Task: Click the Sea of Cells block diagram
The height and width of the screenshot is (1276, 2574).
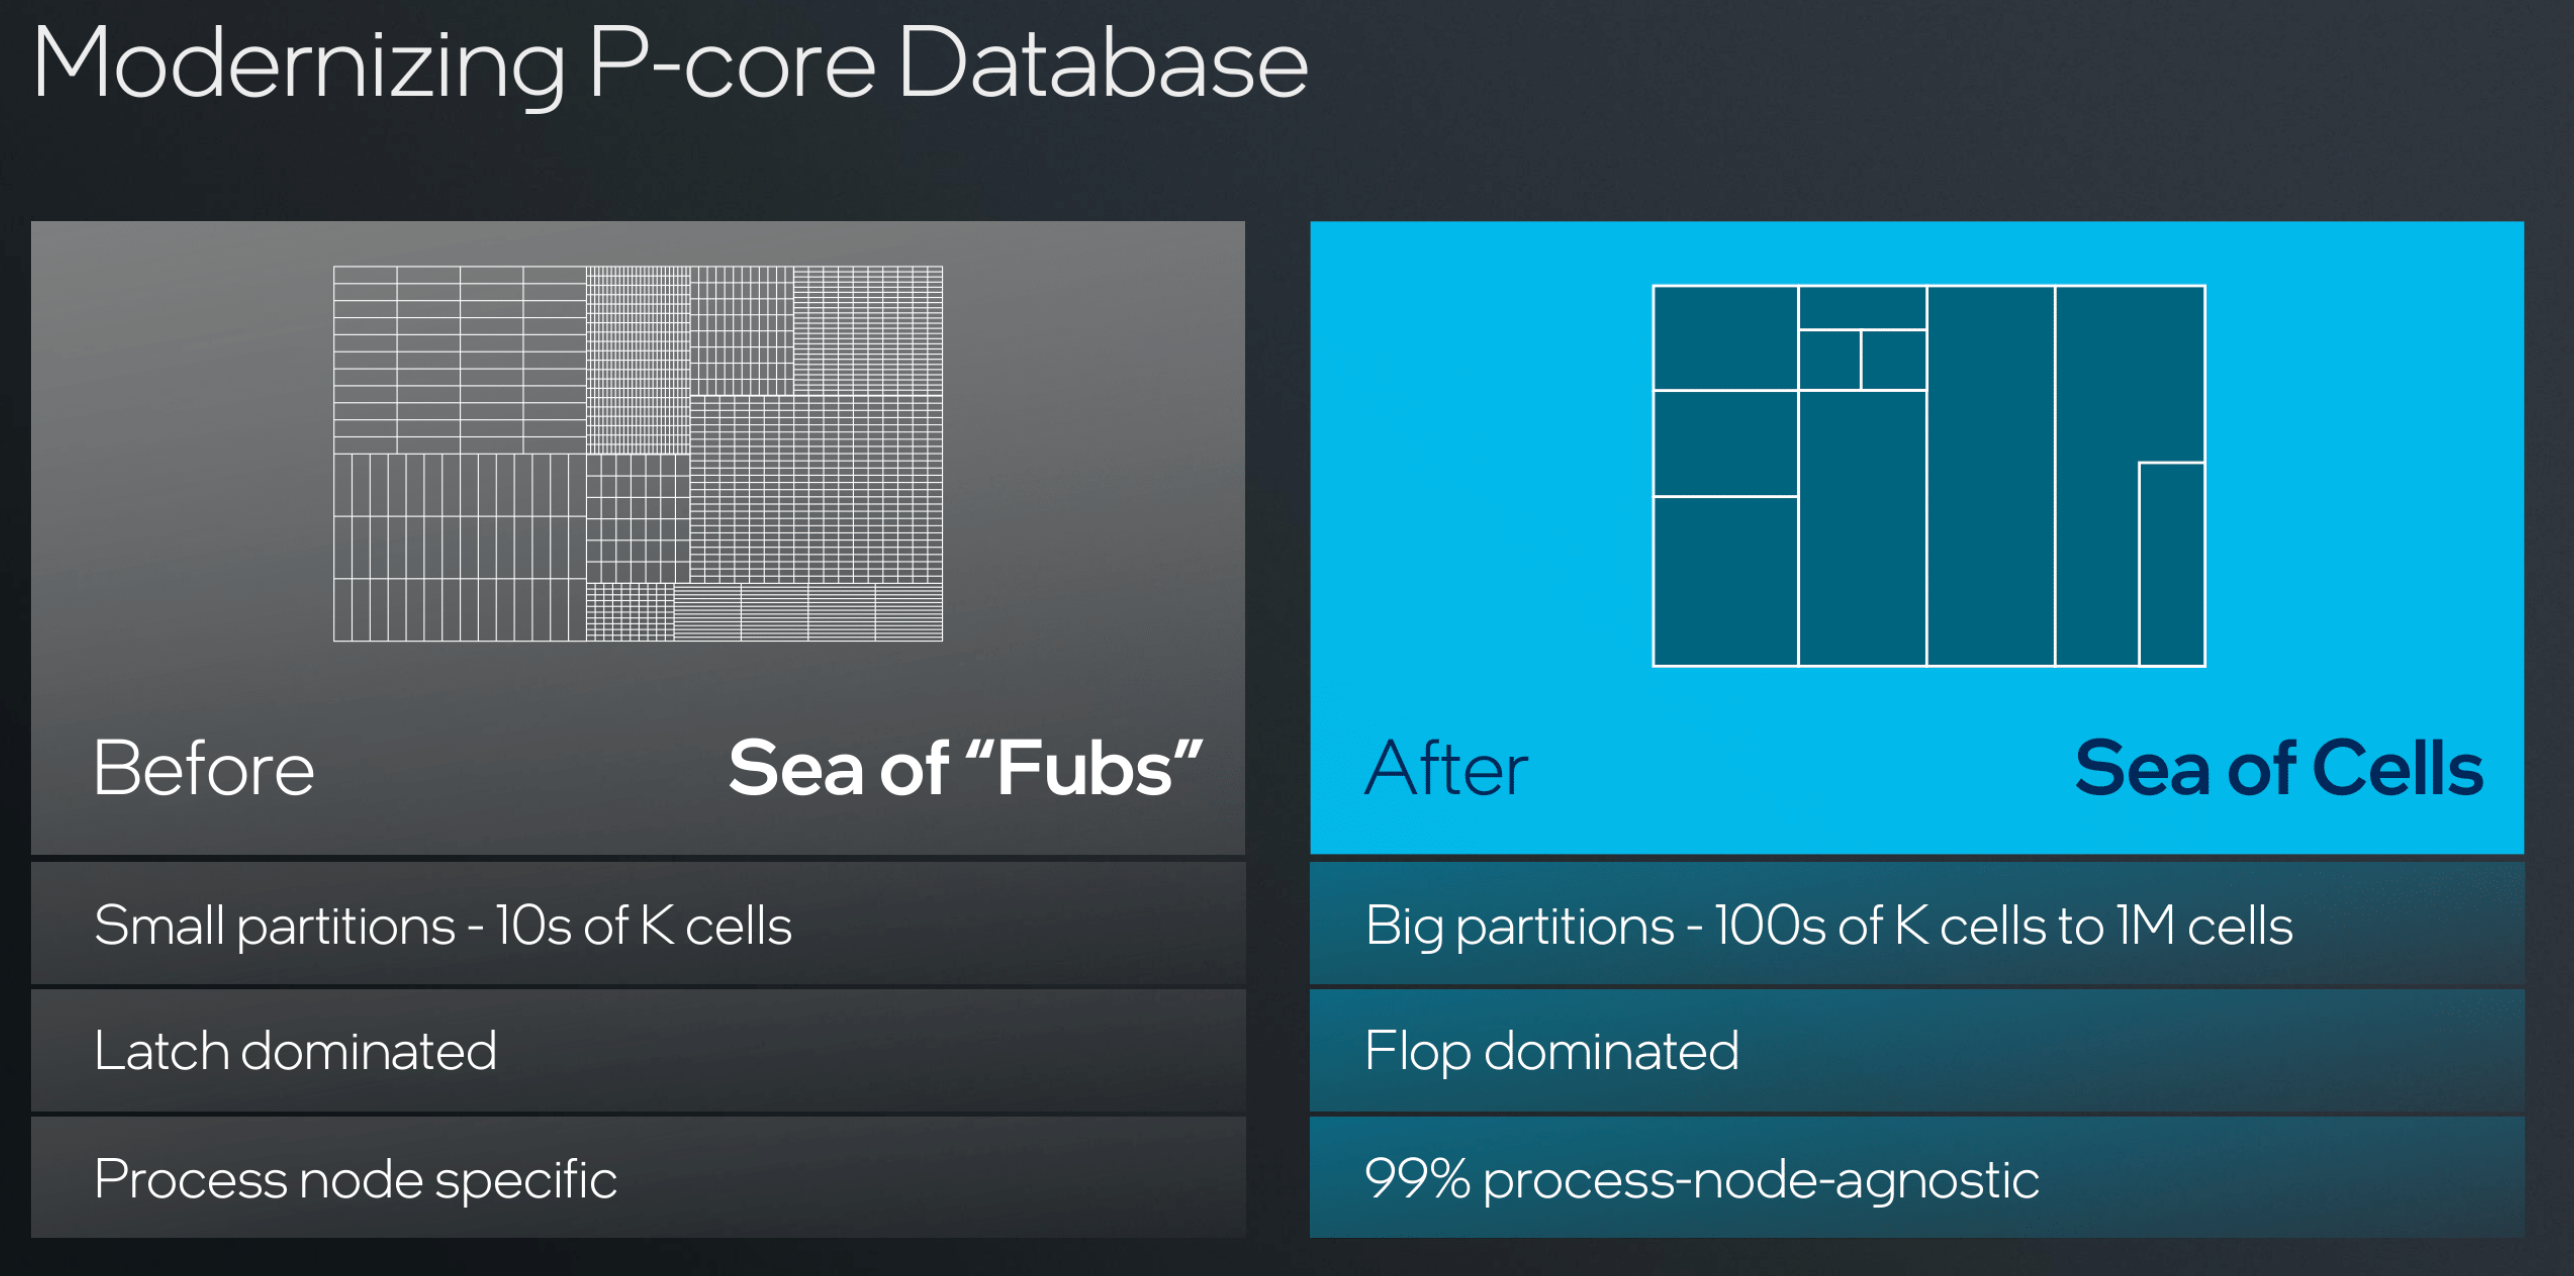Action: point(1928,475)
